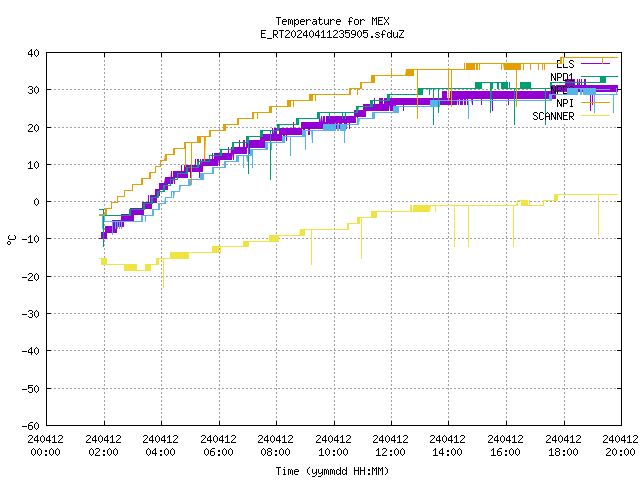The width and height of the screenshot is (640, 480).
Task: Click the chart title "Temperature for MEX"
Action: 332,21
